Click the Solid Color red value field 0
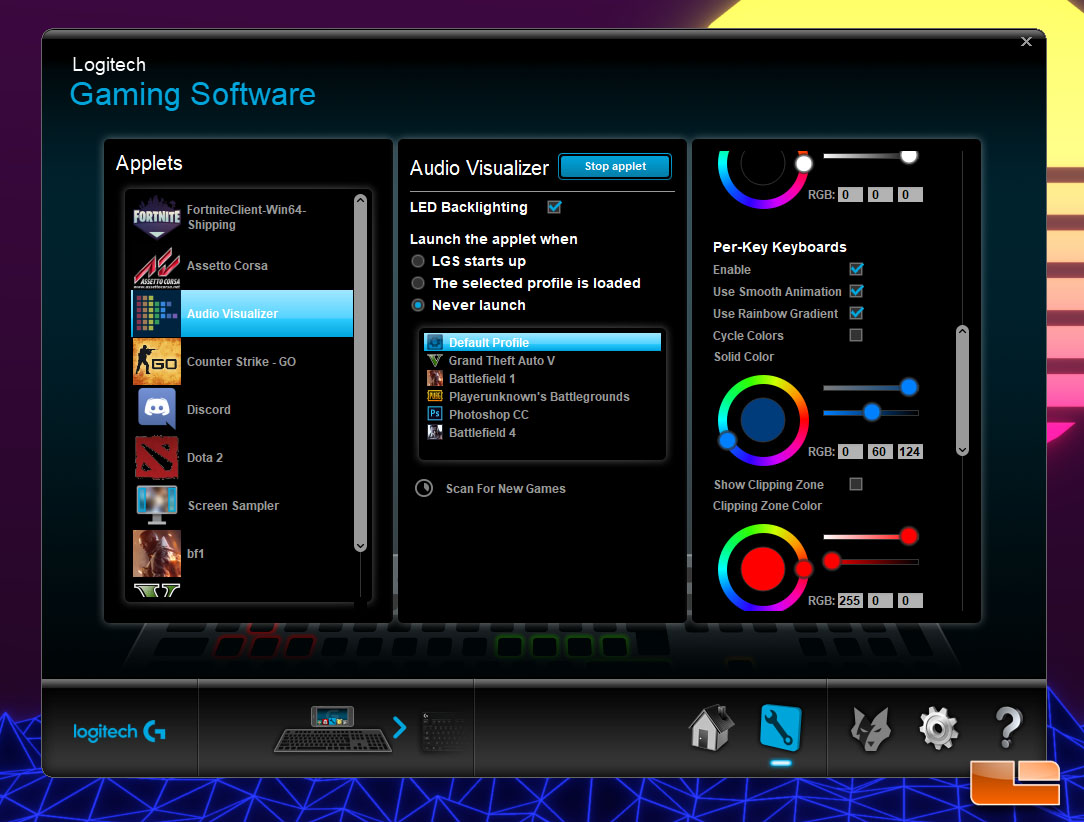This screenshot has width=1084, height=822. pyautogui.click(x=850, y=451)
